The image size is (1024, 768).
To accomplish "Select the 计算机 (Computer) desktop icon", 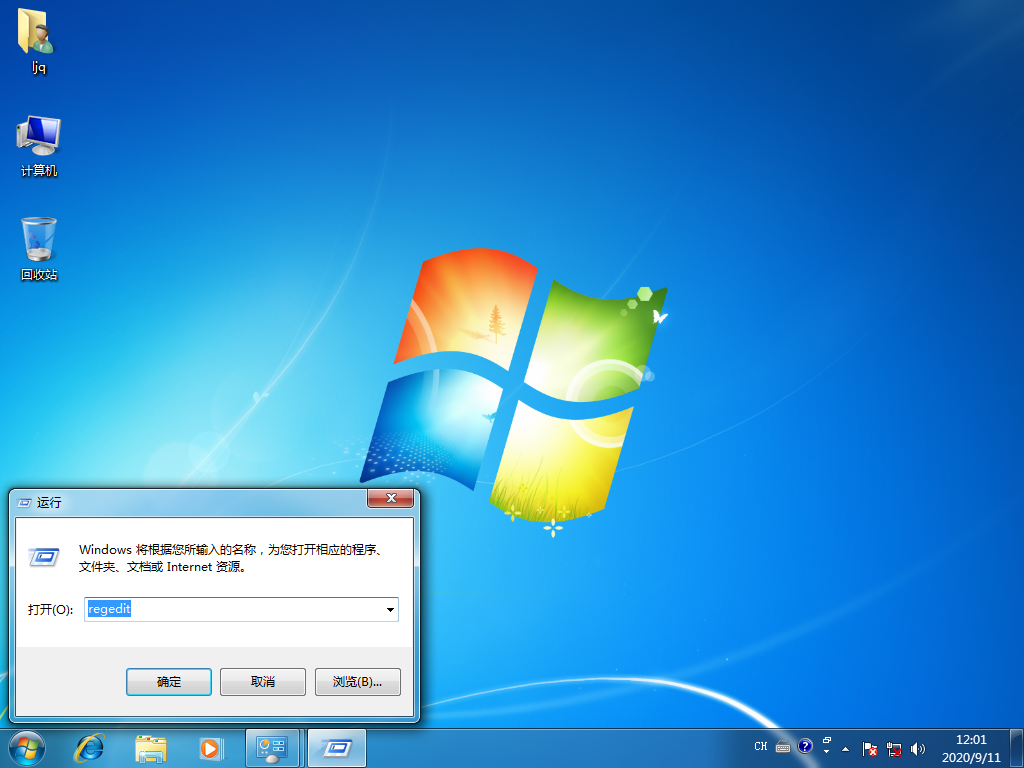I will [x=38, y=137].
